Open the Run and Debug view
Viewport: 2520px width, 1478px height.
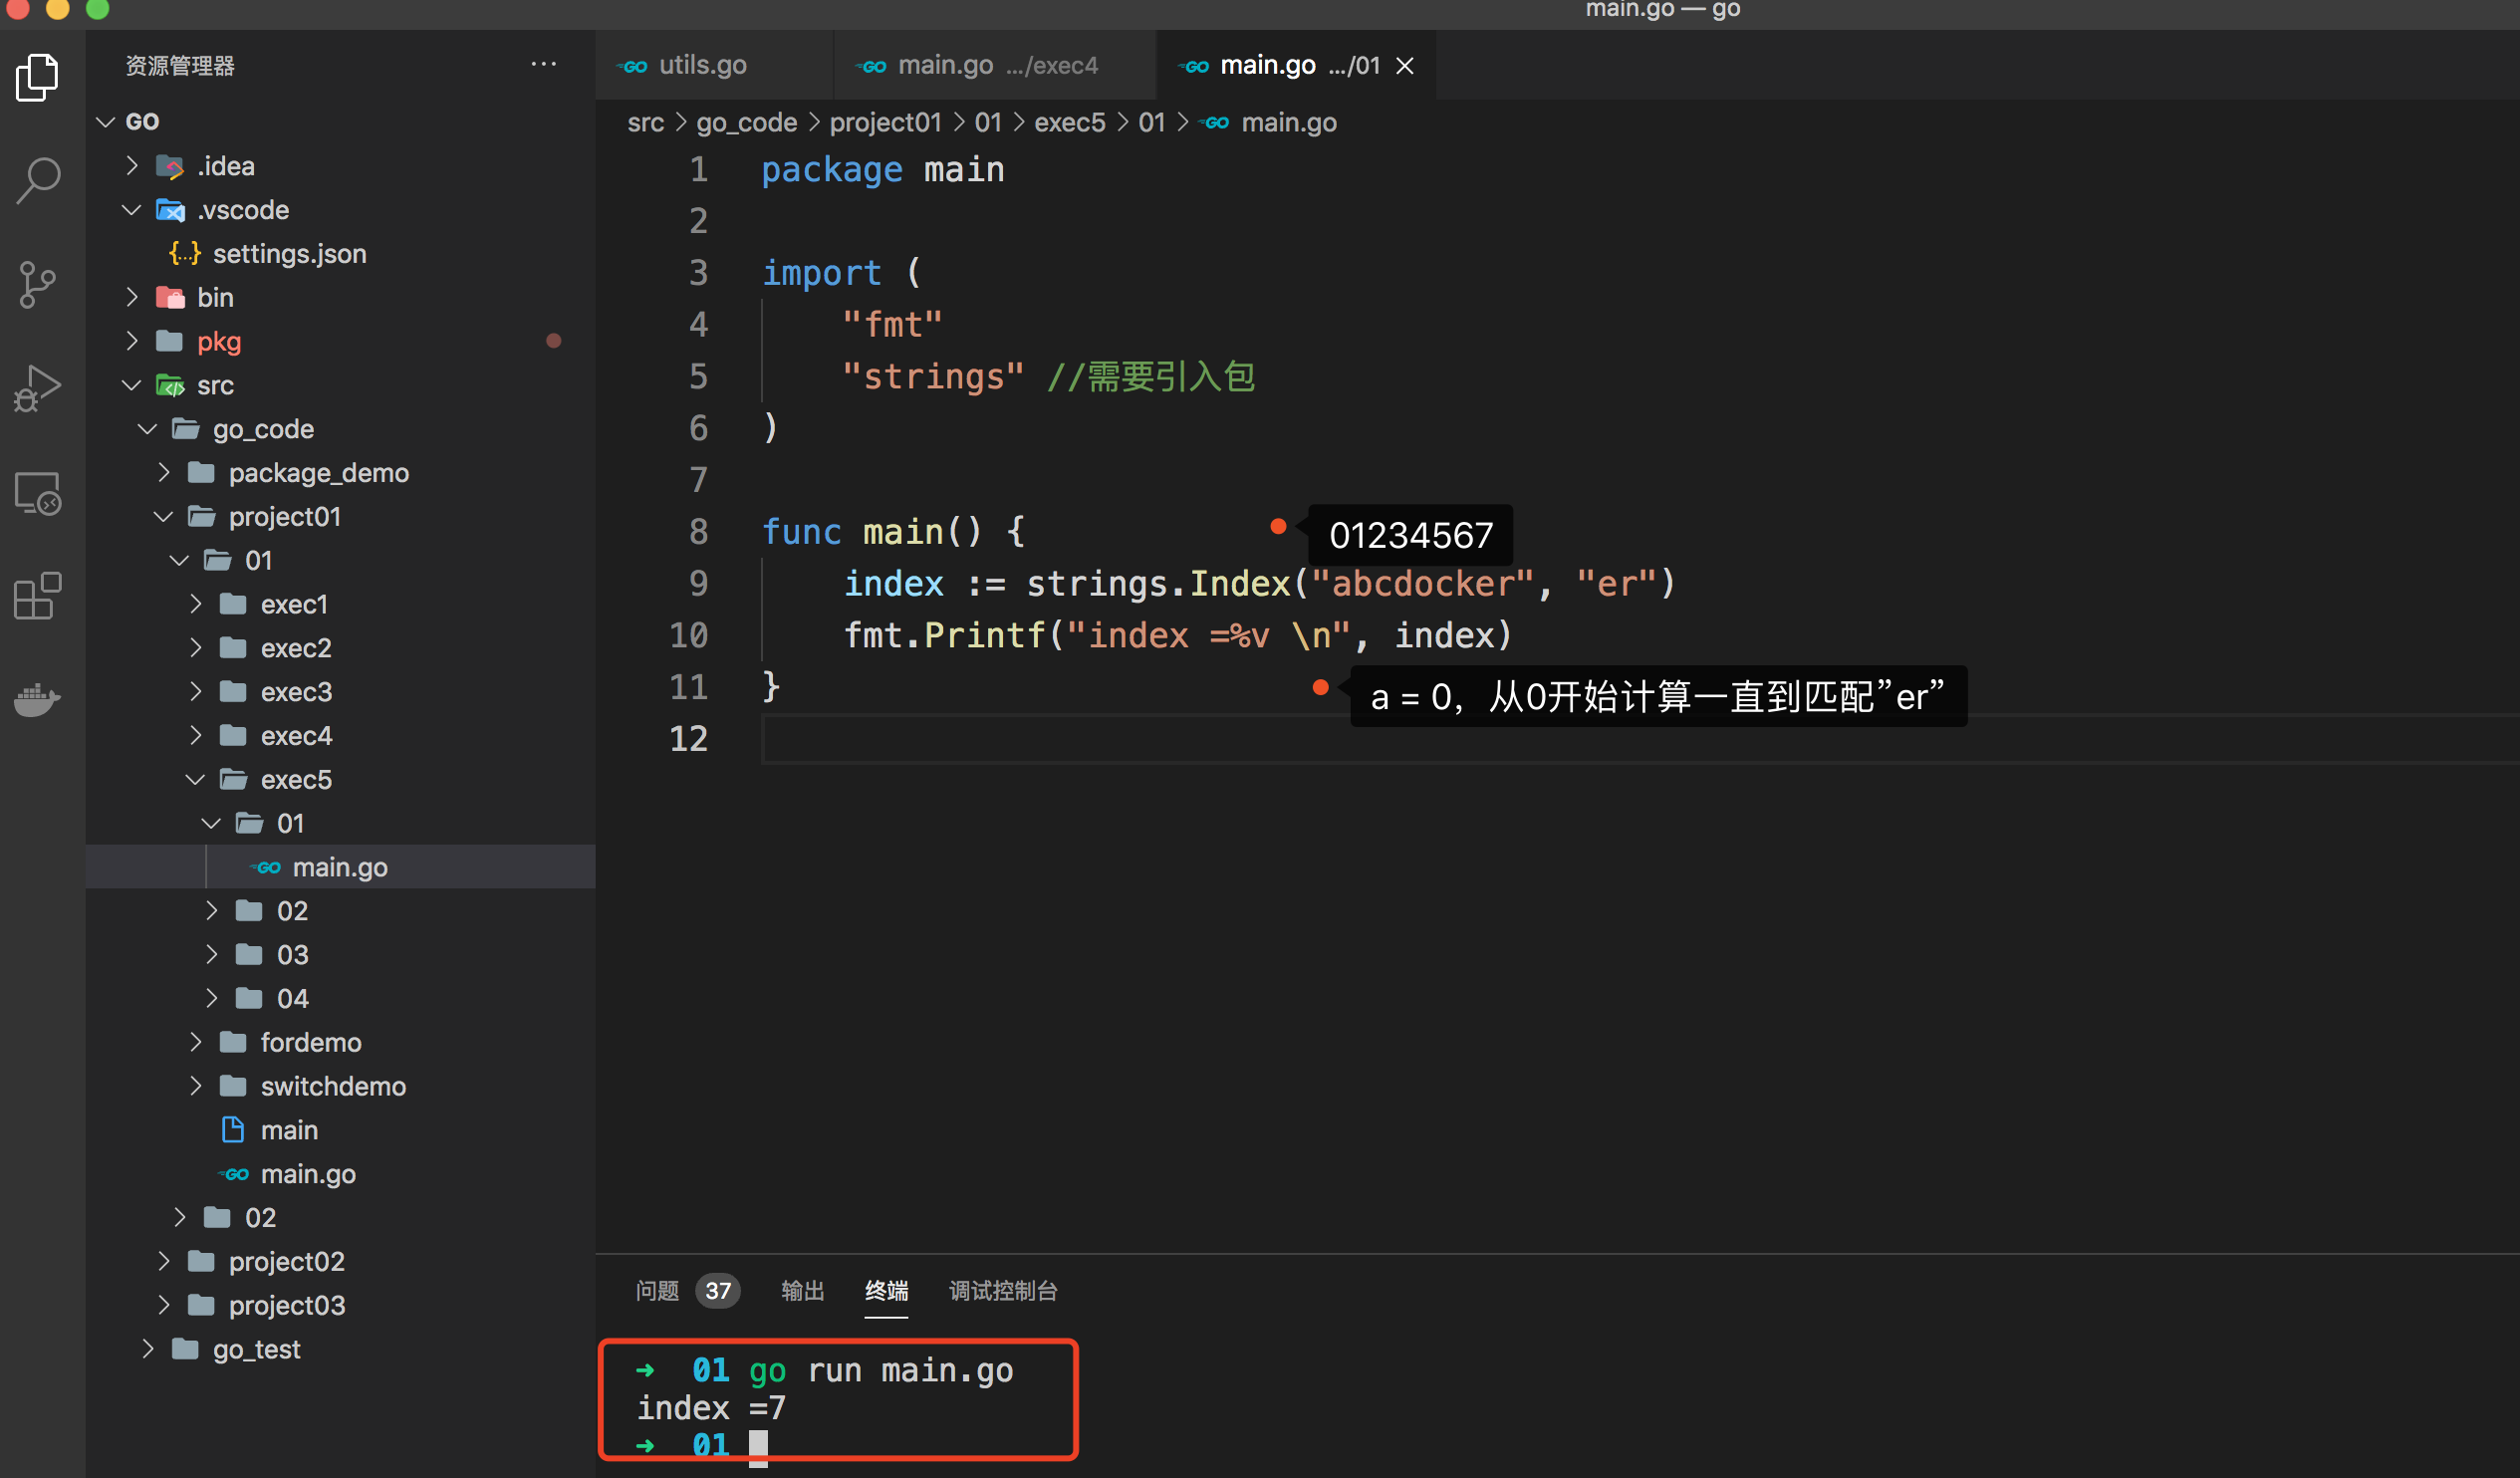[38, 389]
